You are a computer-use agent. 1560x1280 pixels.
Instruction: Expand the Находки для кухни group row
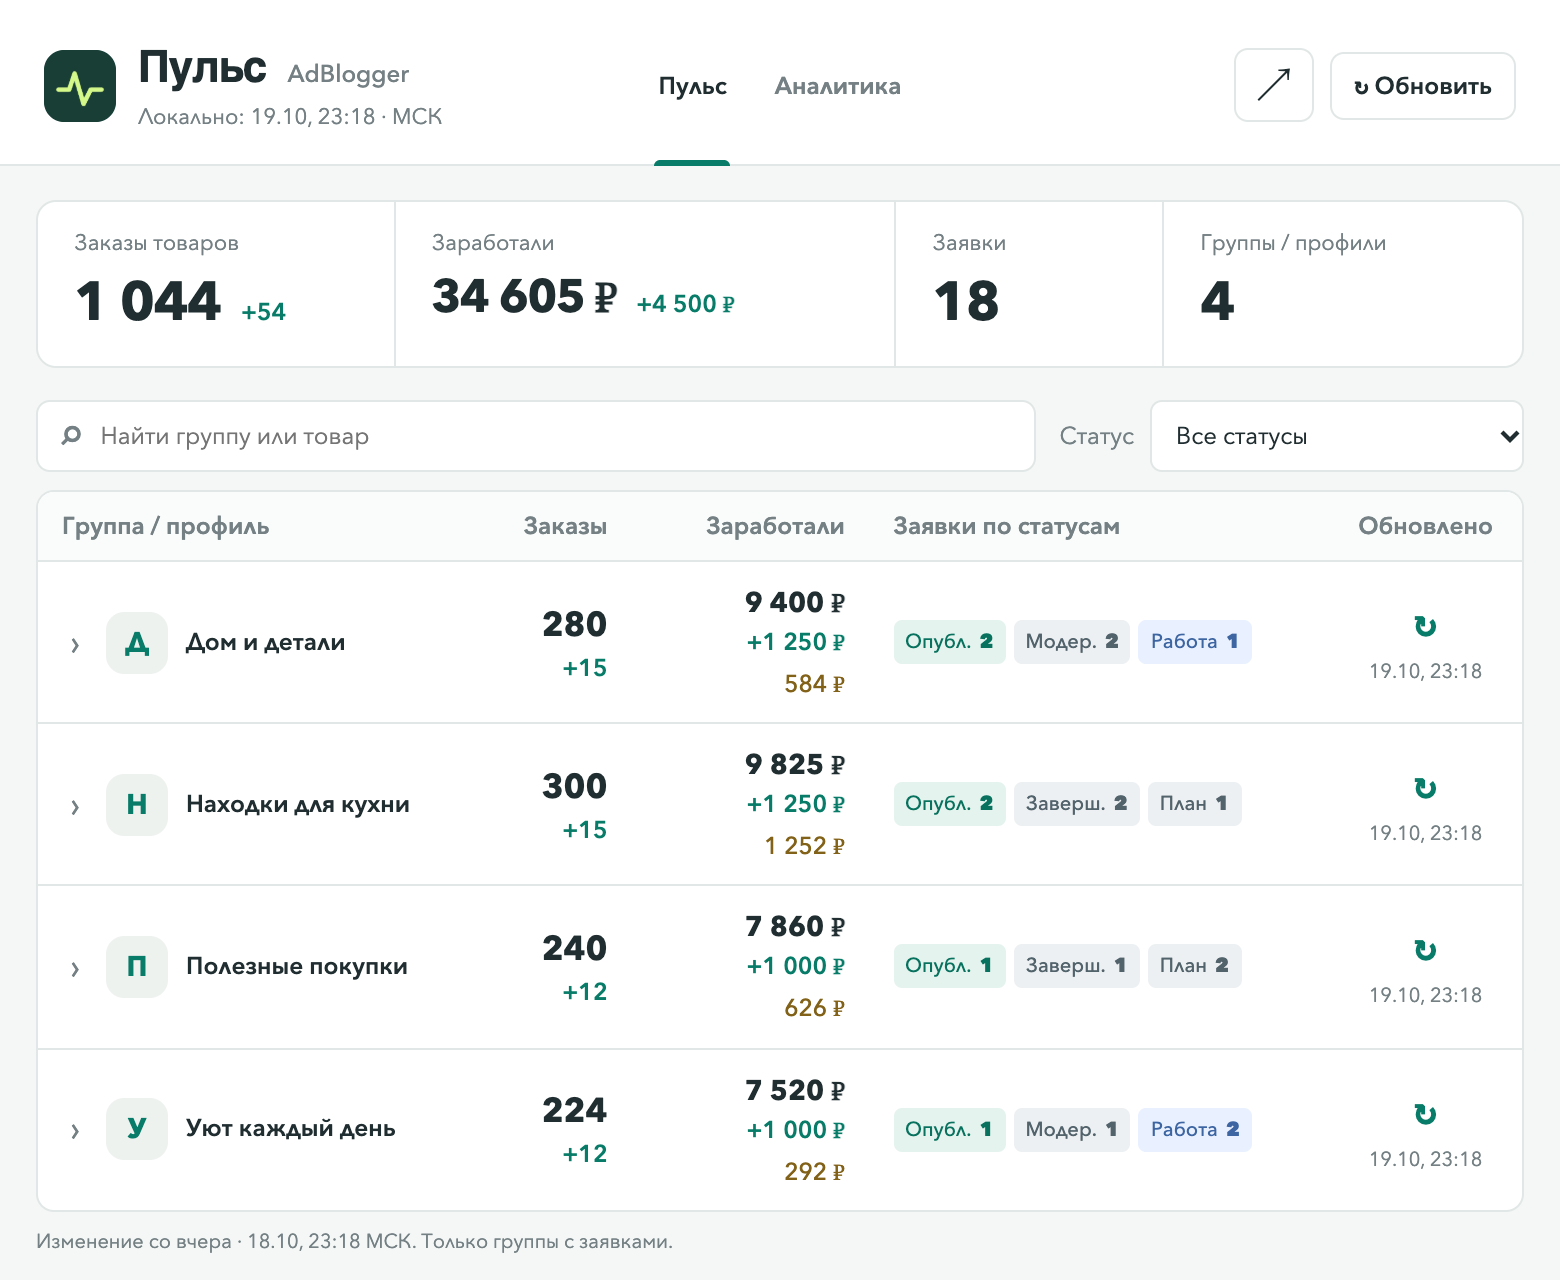(x=75, y=807)
